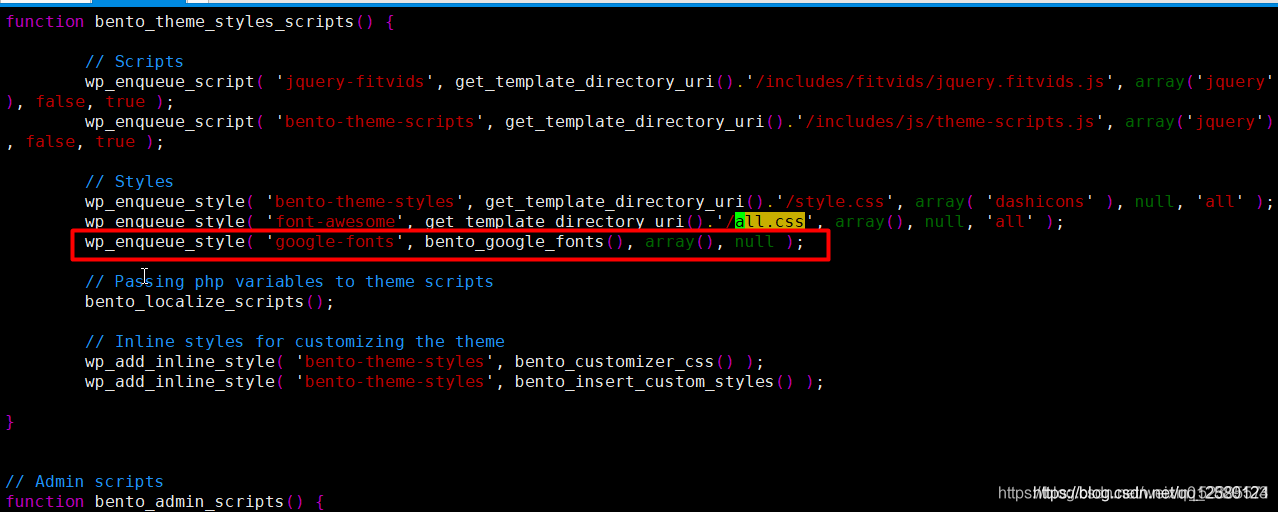Click the 'jquery-fitvids' handle string
This screenshot has width=1278, height=512.
(355, 81)
